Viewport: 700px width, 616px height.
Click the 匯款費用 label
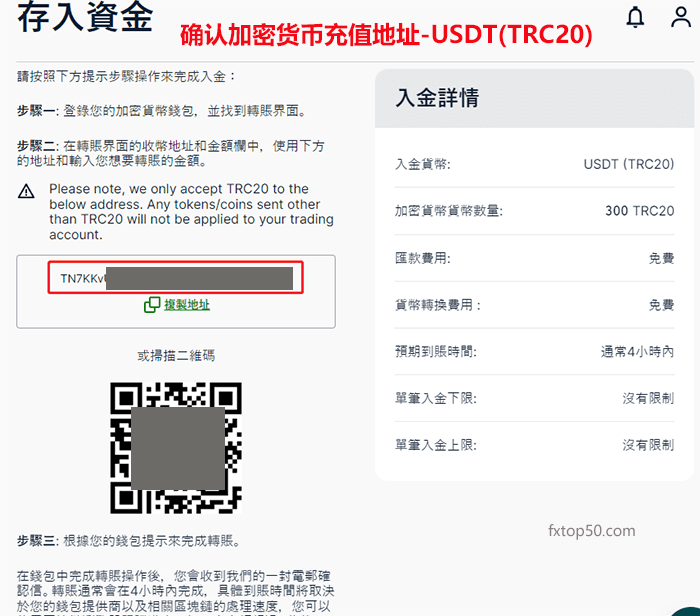click(x=423, y=258)
